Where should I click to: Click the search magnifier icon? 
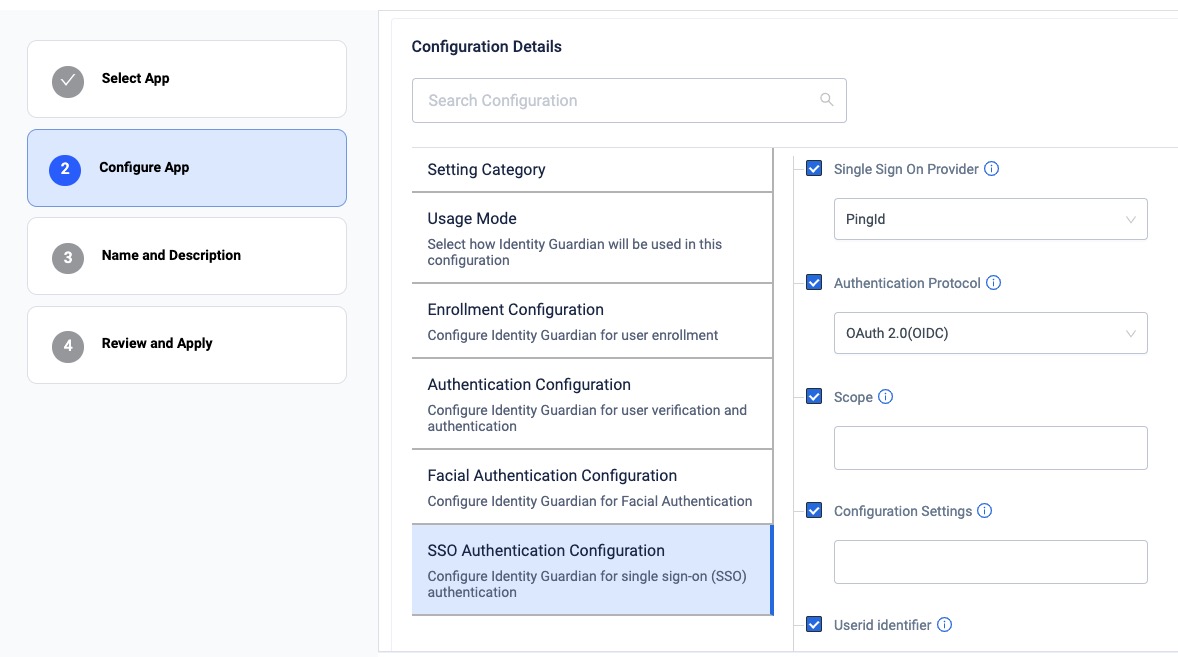pyautogui.click(x=826, y=100)
